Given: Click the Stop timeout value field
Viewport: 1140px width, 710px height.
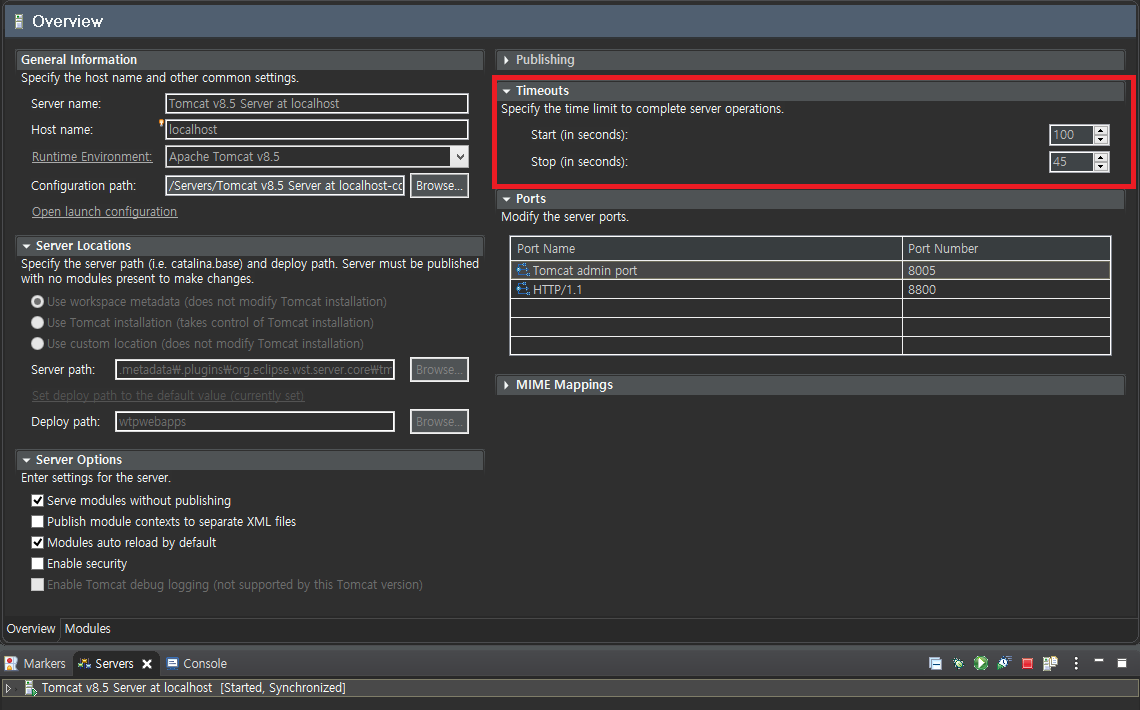Looking at the screenshot, I should click(x=1072, y=162).
